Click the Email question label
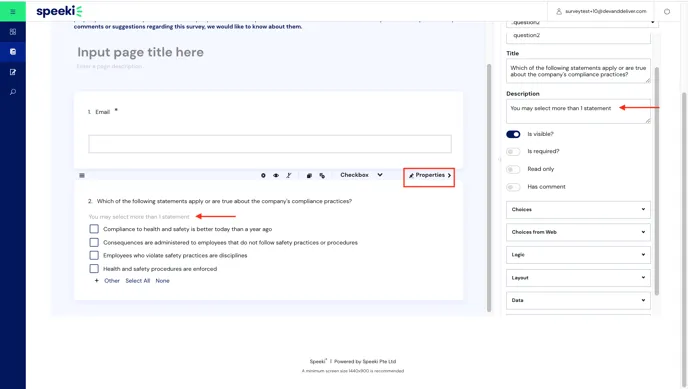Screen dimensions: 688x389 point(103,112)
